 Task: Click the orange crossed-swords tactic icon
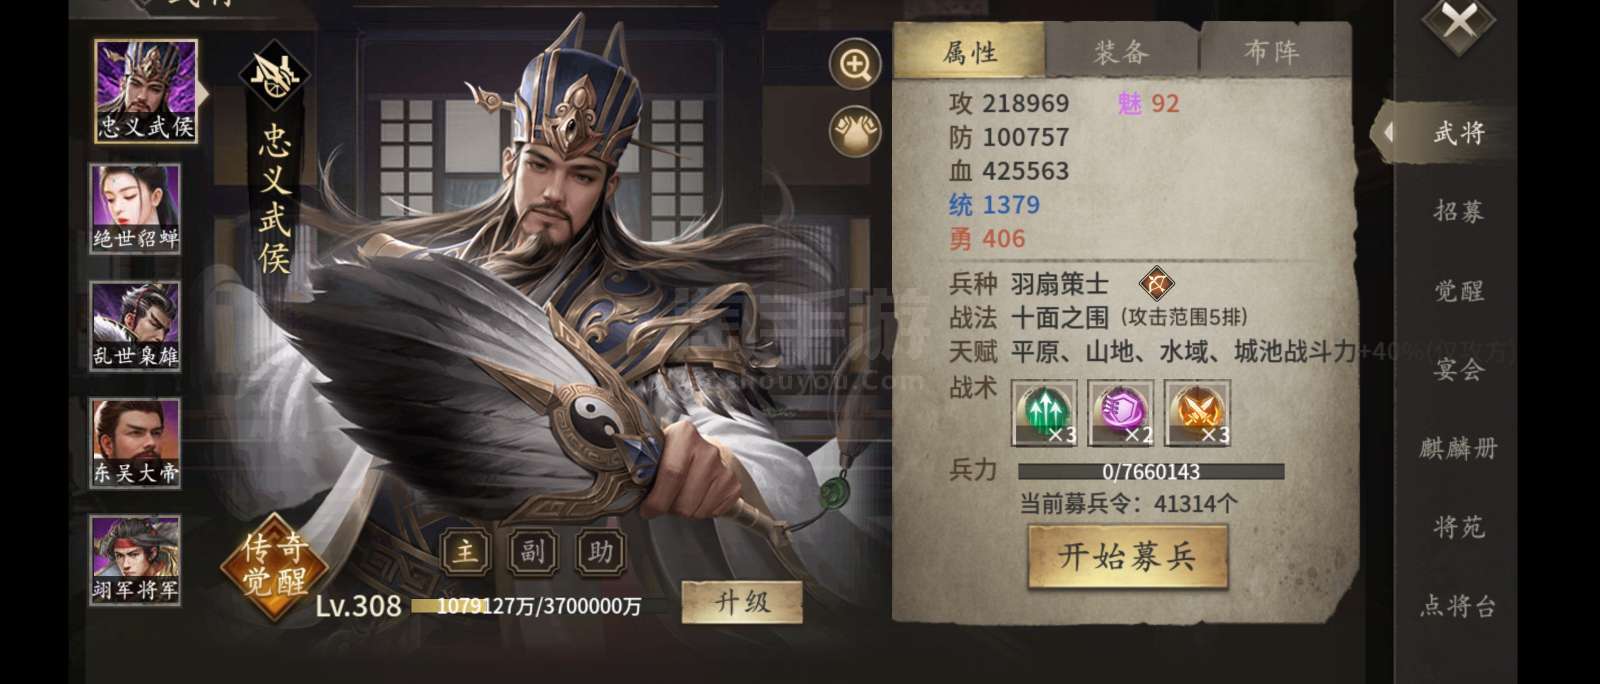point(1197,412)
